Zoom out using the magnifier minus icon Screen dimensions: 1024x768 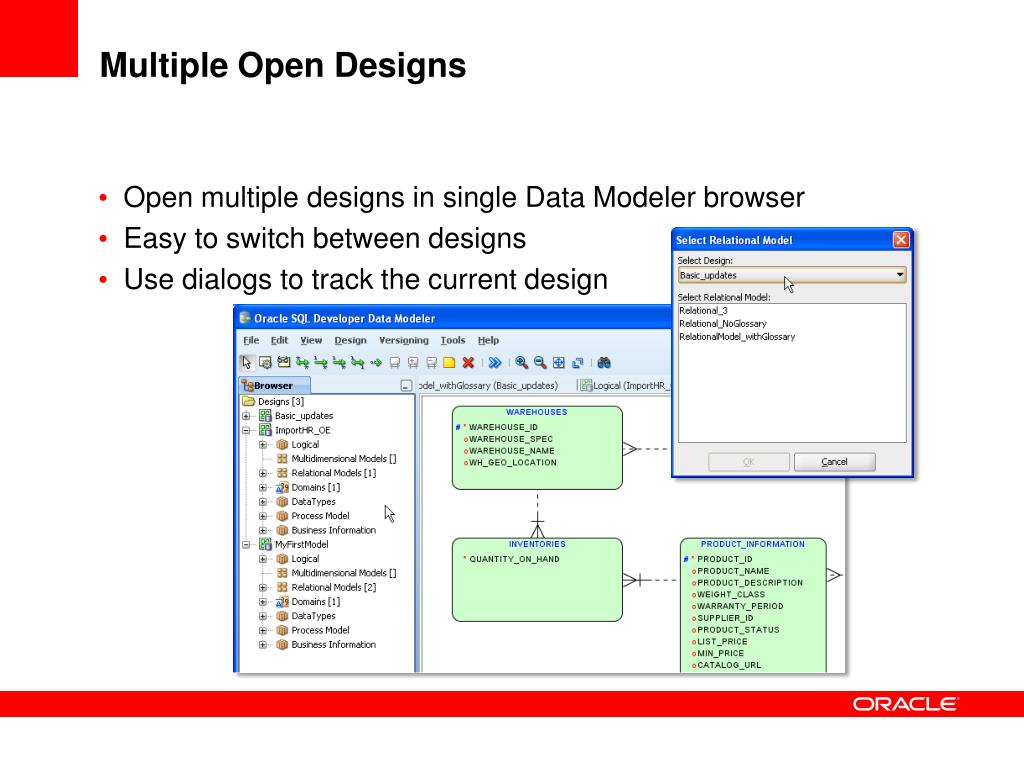coord(540,362)
